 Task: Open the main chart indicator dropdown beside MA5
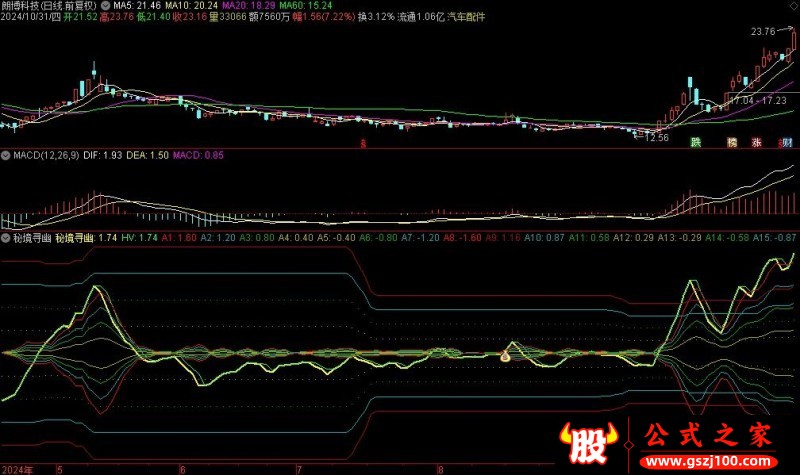tap(106, 6)
